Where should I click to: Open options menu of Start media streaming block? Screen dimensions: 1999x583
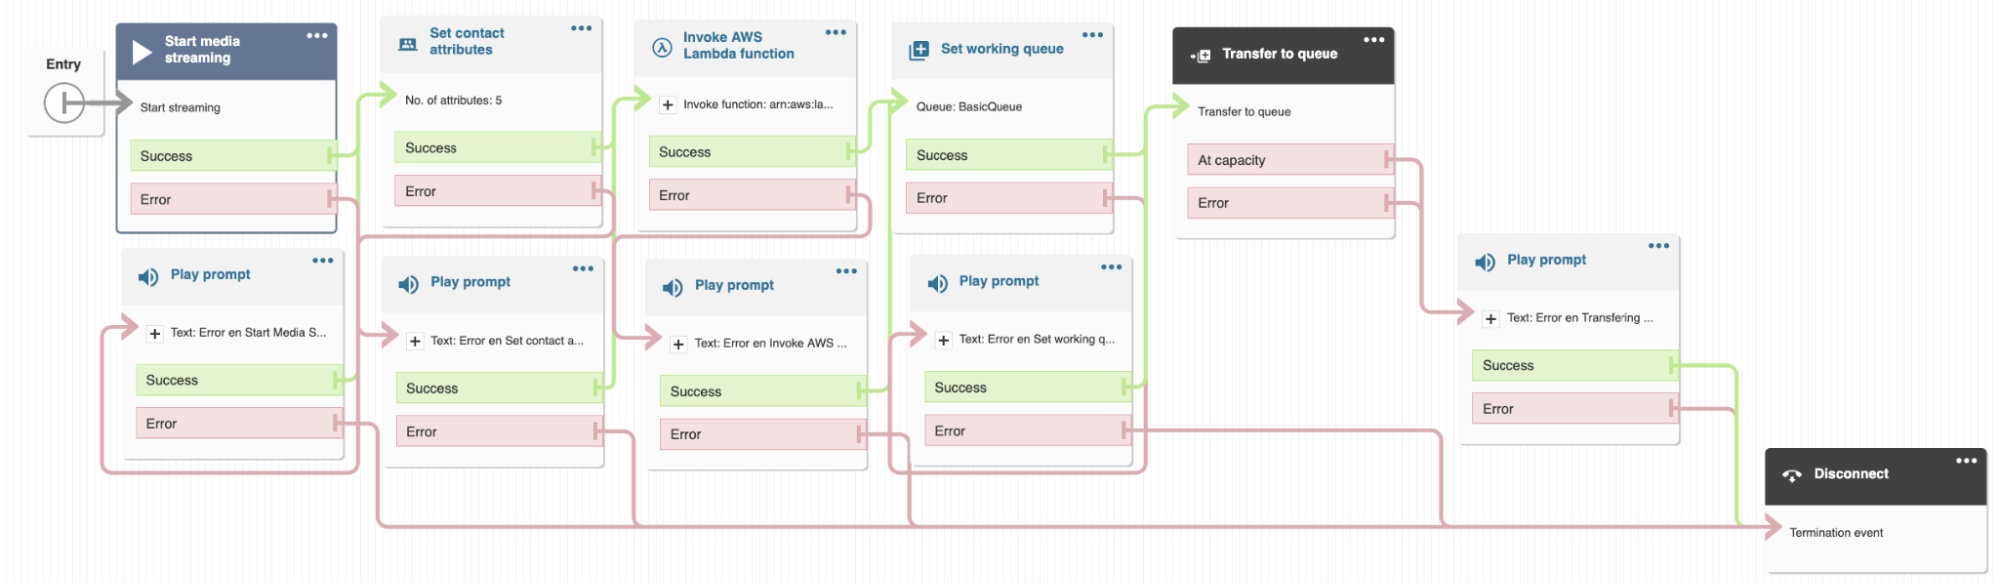(317, 36)
